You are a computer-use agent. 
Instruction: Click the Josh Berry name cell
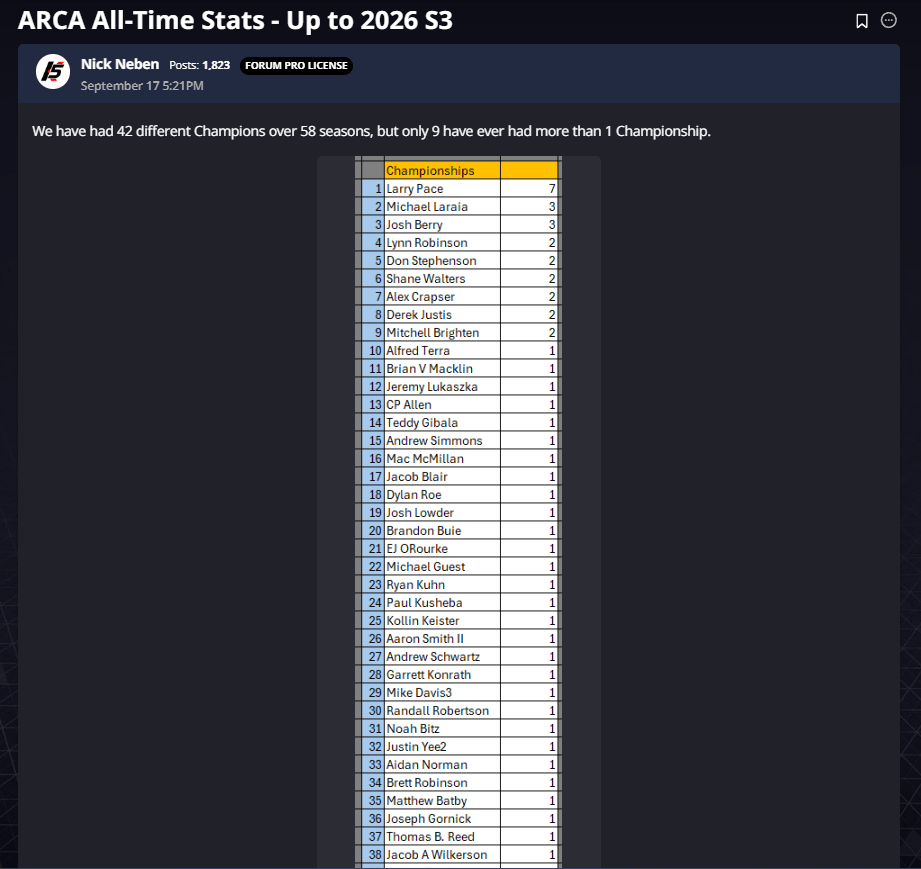point(442,224)
